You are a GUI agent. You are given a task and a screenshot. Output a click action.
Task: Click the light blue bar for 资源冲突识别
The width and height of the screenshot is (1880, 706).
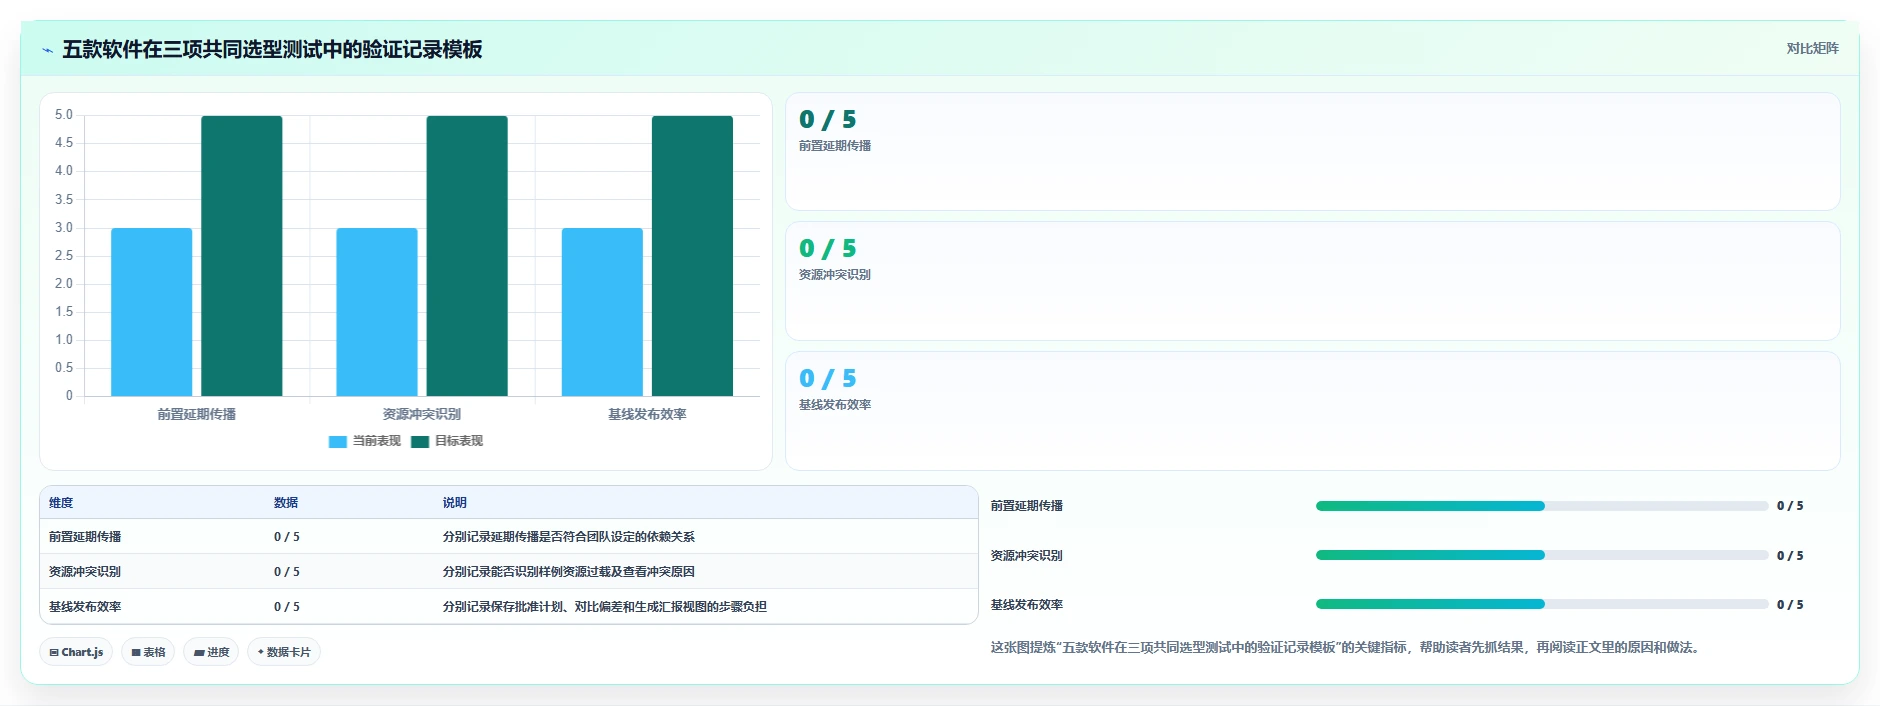[377, 312]
